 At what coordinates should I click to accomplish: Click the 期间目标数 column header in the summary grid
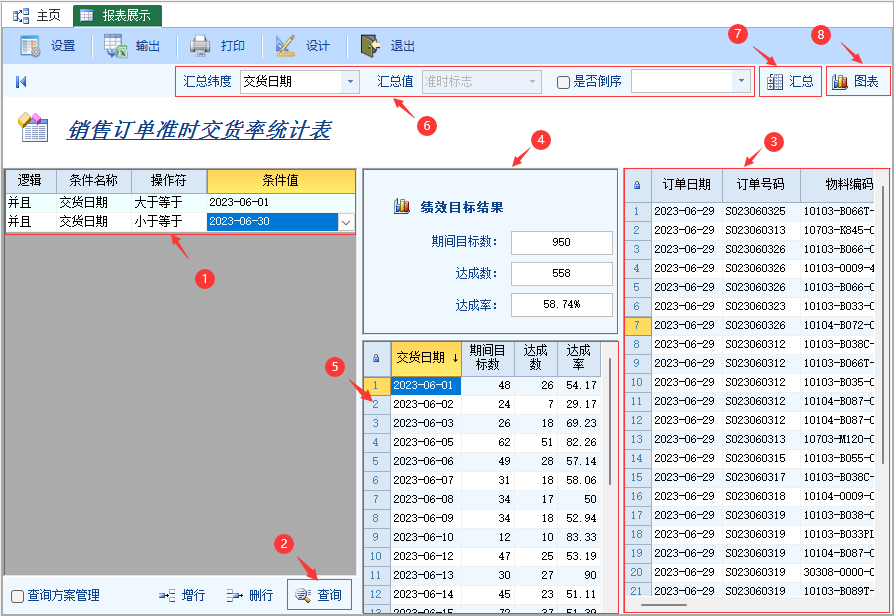tap(487, 358)
